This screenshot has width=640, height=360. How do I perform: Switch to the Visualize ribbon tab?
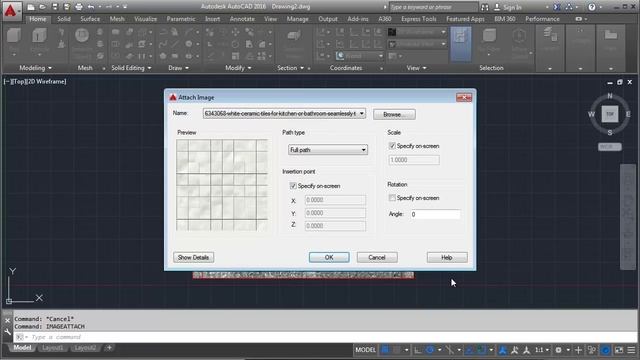tap(146, 19)
